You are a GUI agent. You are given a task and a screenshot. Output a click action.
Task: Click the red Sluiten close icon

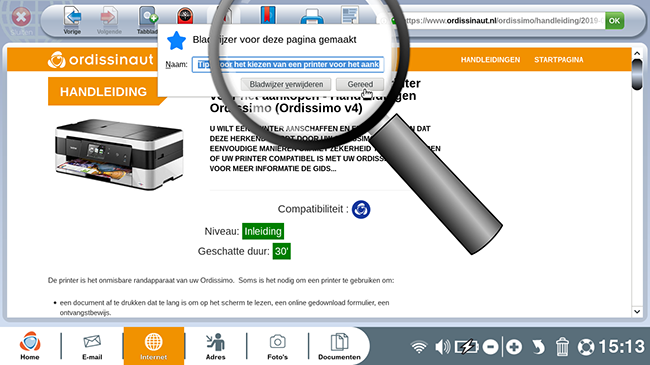point(21,17)
